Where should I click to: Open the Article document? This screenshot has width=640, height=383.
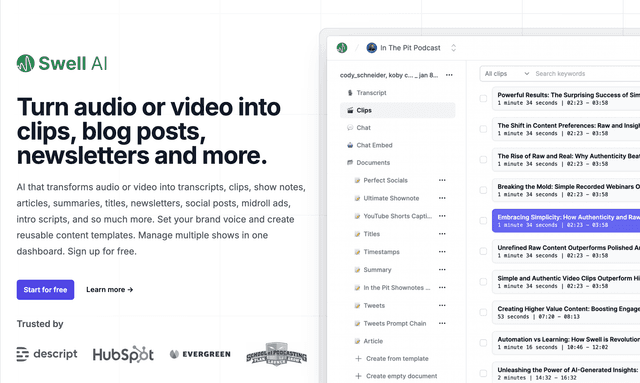pyautogui.click(x=373, y=341)
